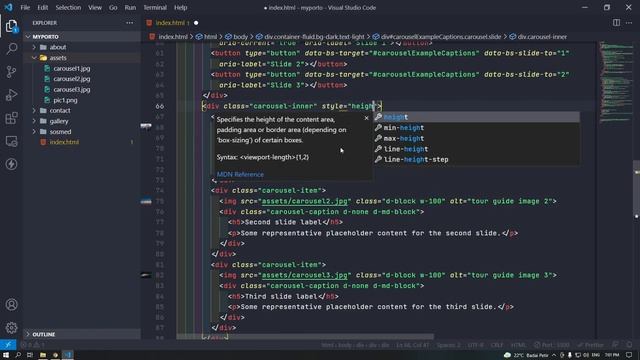Open the MDN Reference link
This screenshot has width=640, height=360.
click(x=240, y=174)
